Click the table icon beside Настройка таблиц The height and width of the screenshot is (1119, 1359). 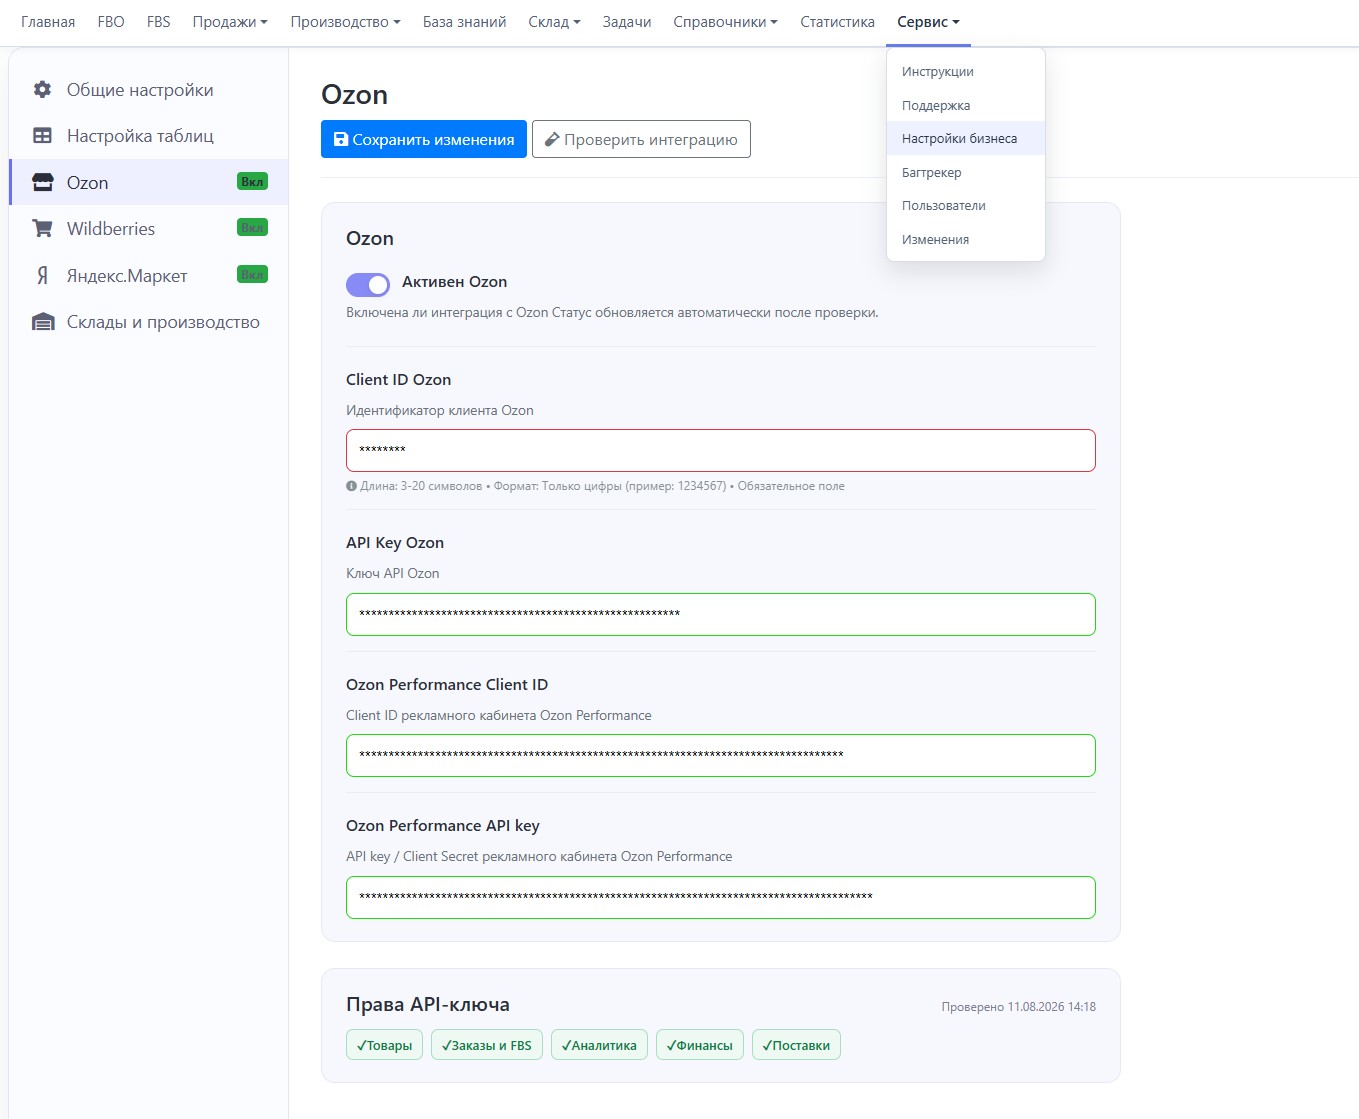point(42,136)
